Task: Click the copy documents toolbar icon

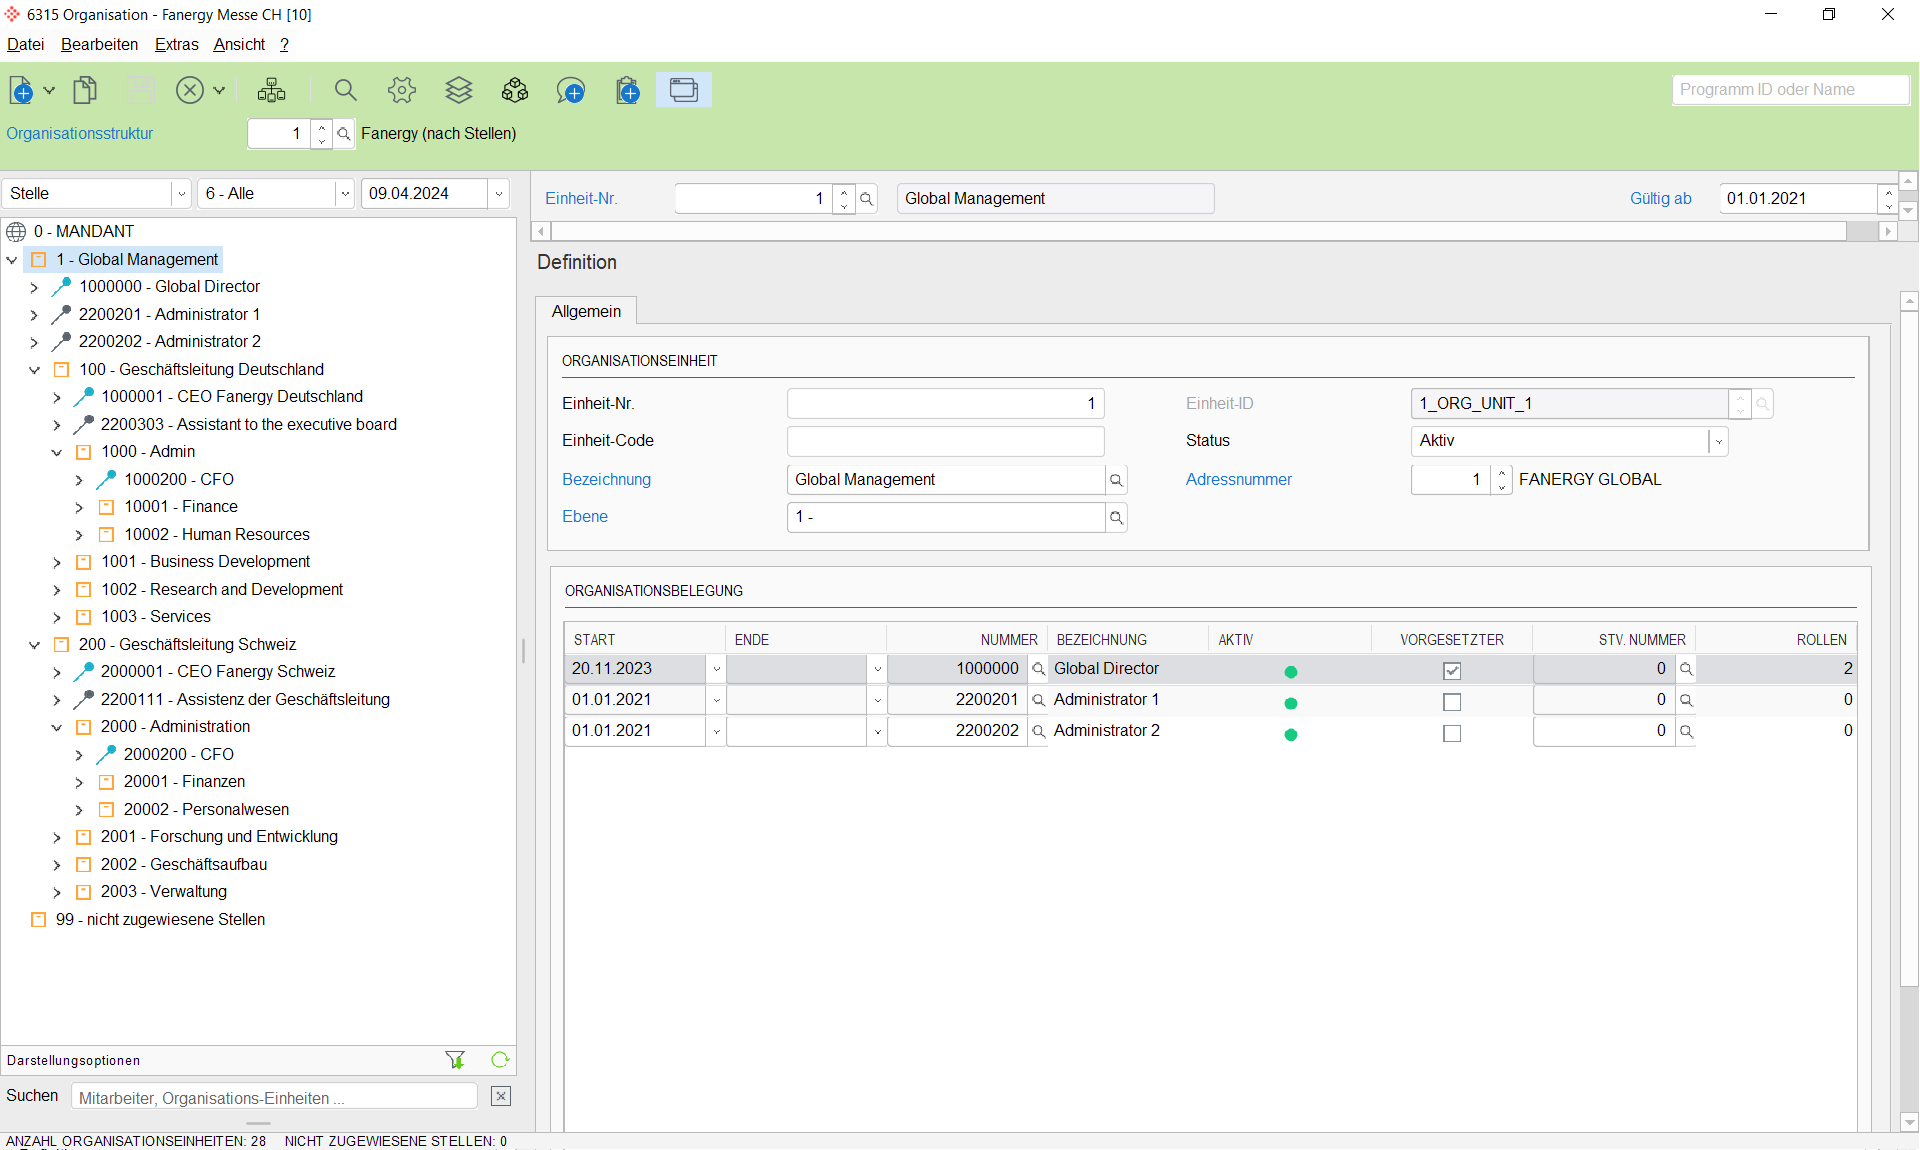Action: (x=85, y=91)
